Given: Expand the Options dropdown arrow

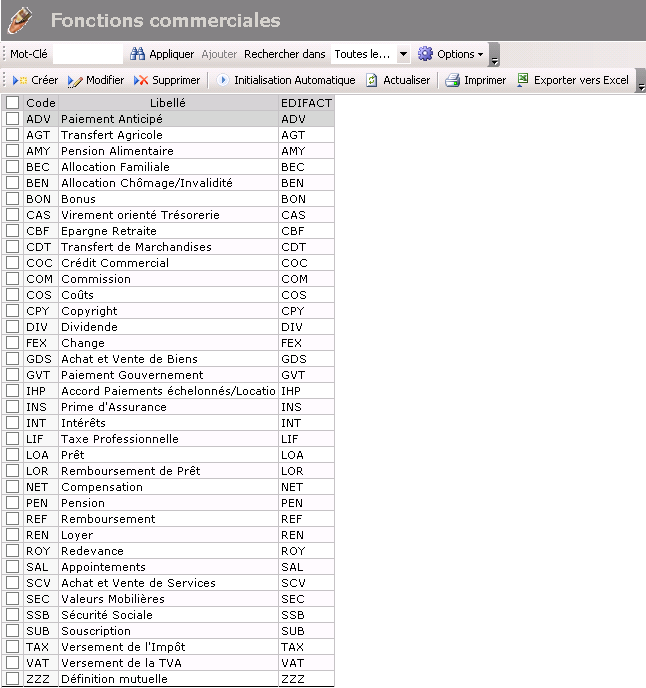Looking at the screenshot, I should [481, 55].
